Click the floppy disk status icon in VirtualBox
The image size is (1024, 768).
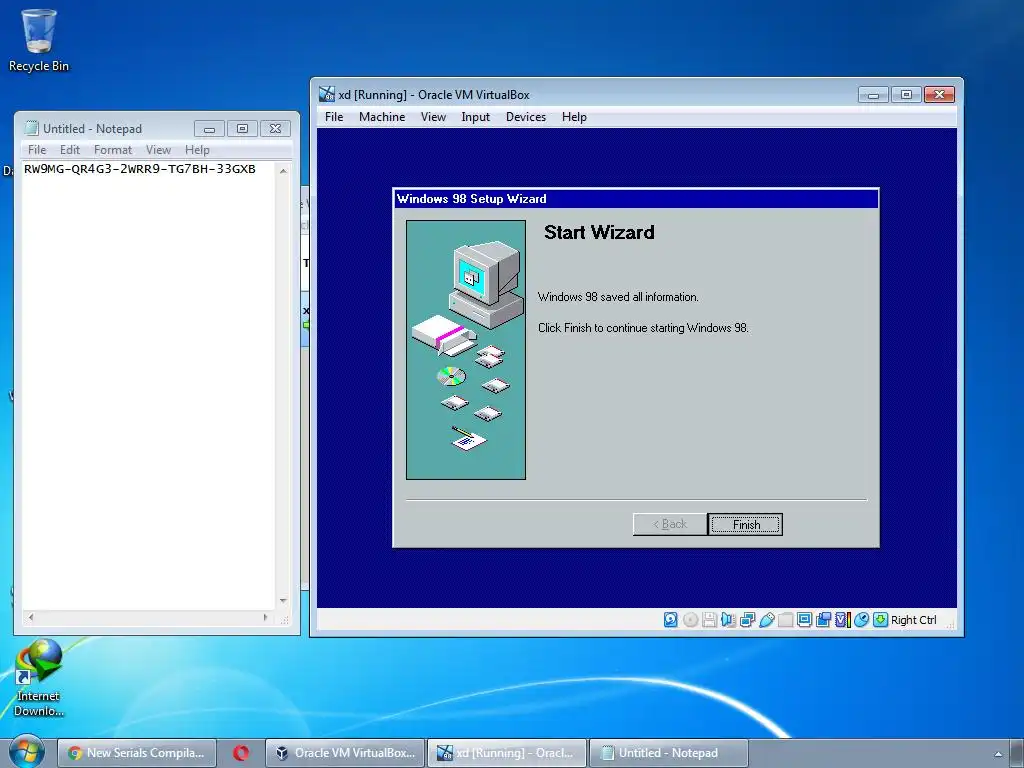pyautogui.click(x=709, y=620)
